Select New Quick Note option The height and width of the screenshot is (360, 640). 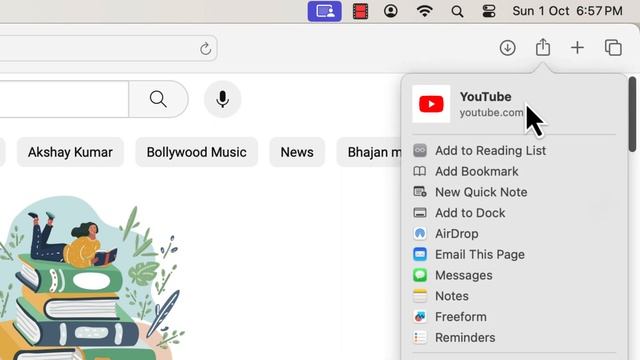coord(514,192)
